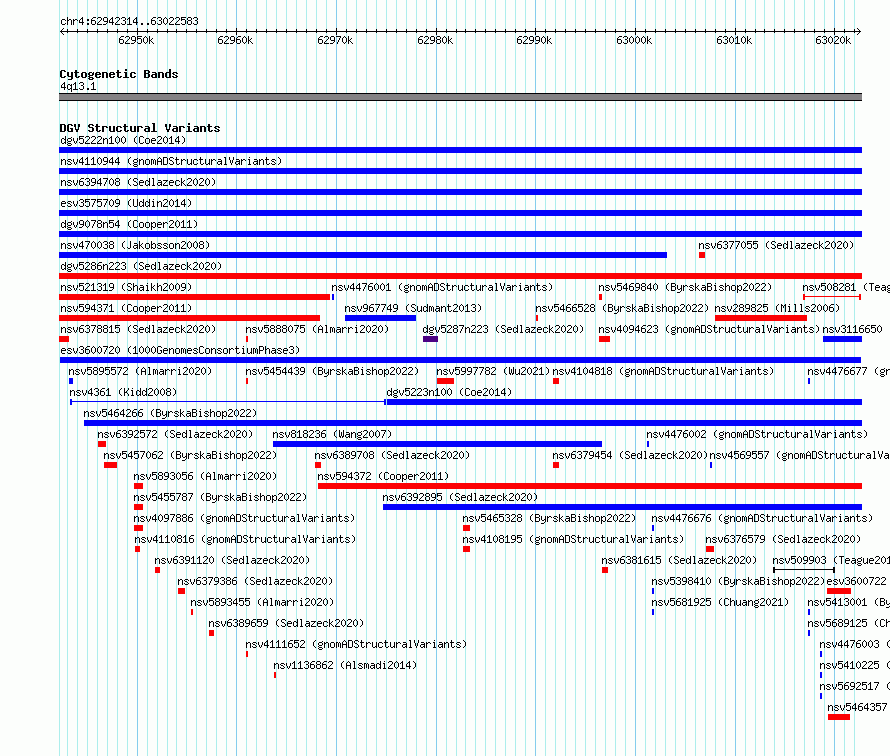The height and width of the screenshot is (756, 890).
Task: Click the 63010k ruler tick label
Action: click(x=734, y=40)
